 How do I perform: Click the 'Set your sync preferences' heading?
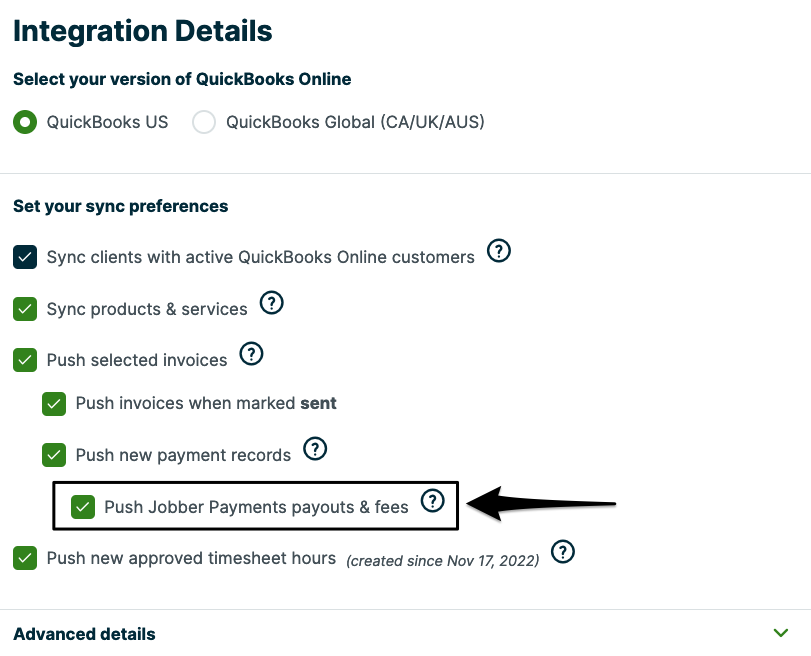click(x=120, y=206)
